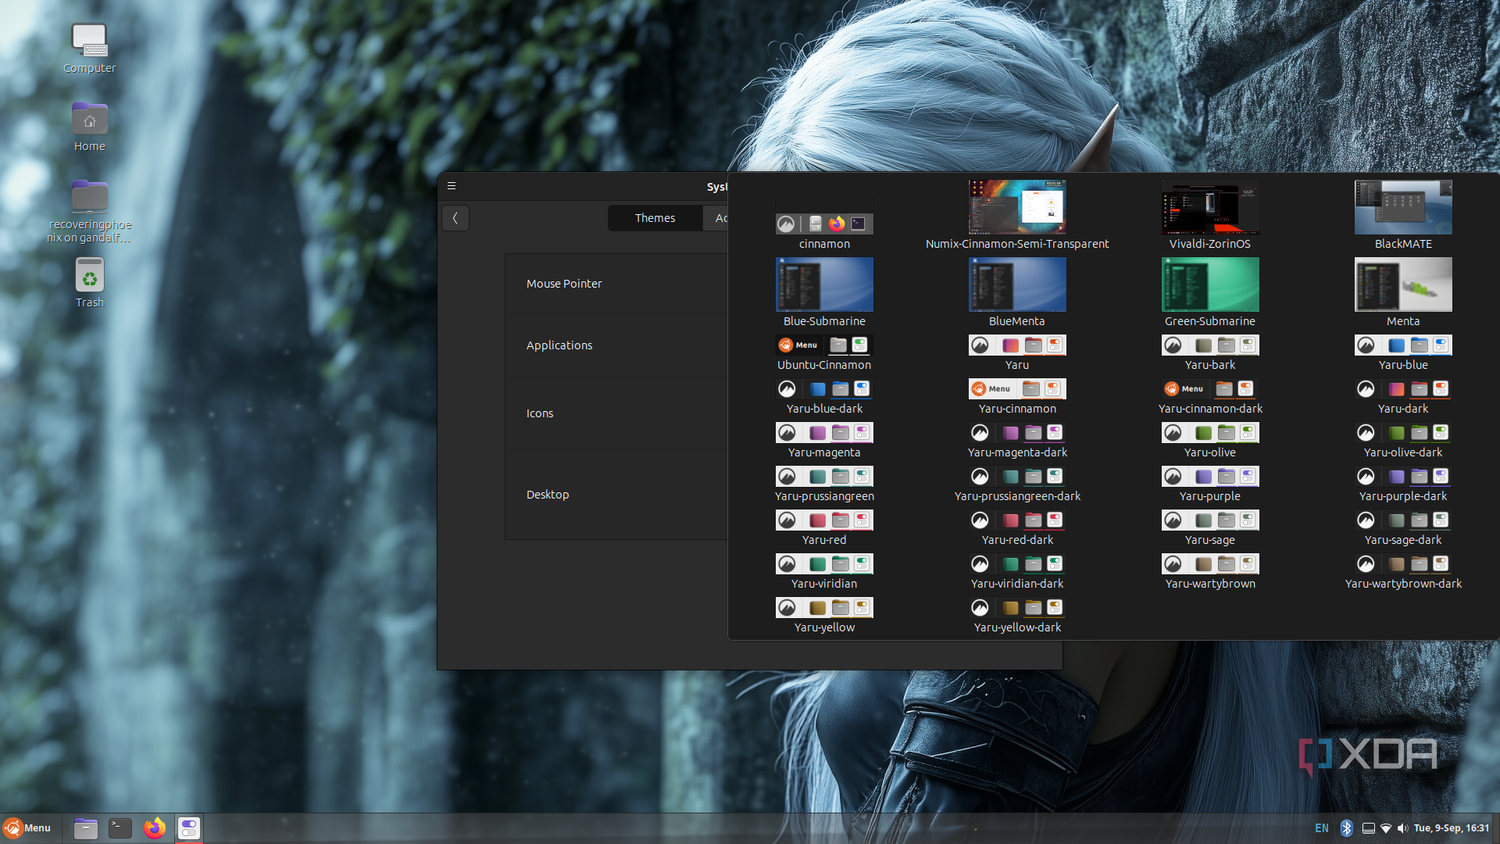Choose the Green-Submarine theme
Image resolution: width=1500 pixels, height=844 pixels.
pyautogui.click(x=1210, y=292)
